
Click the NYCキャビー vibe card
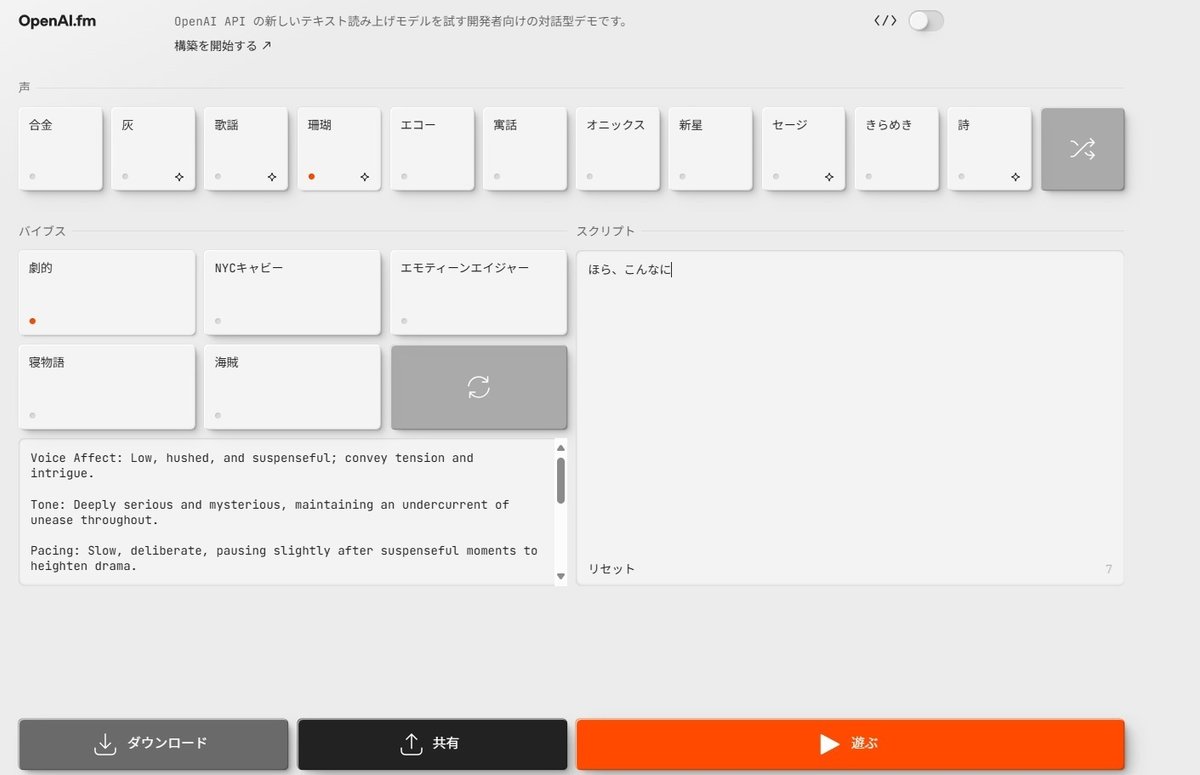[x=292, y=292]
